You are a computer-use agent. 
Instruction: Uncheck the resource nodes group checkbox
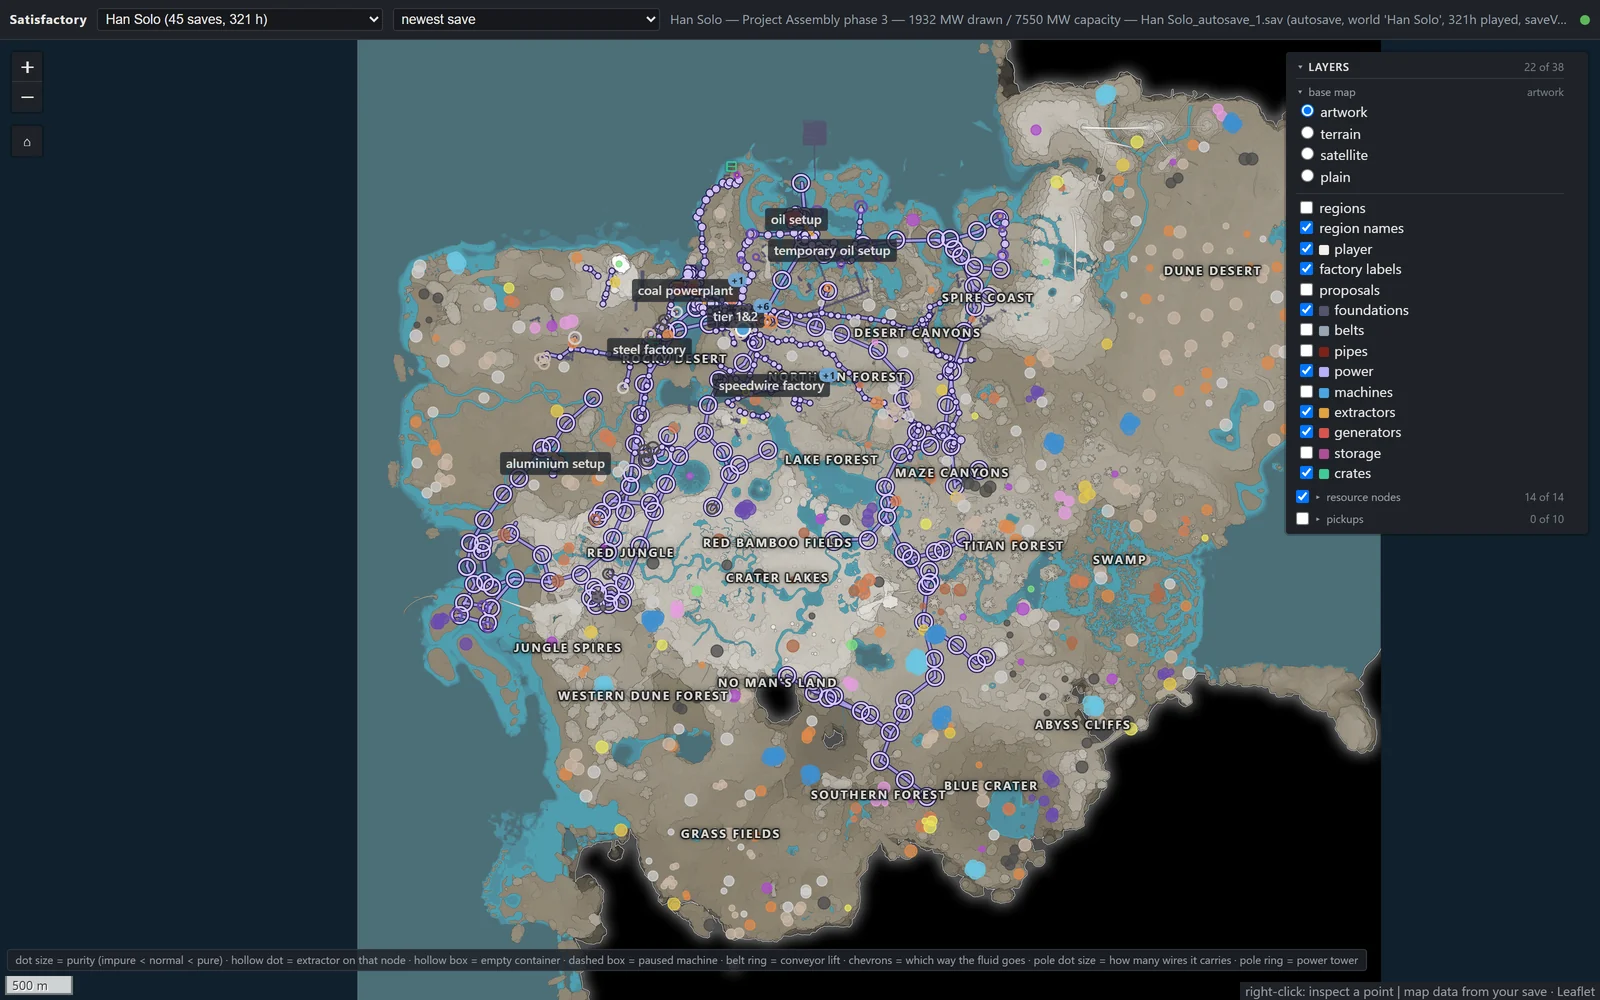pos(1302,497)
